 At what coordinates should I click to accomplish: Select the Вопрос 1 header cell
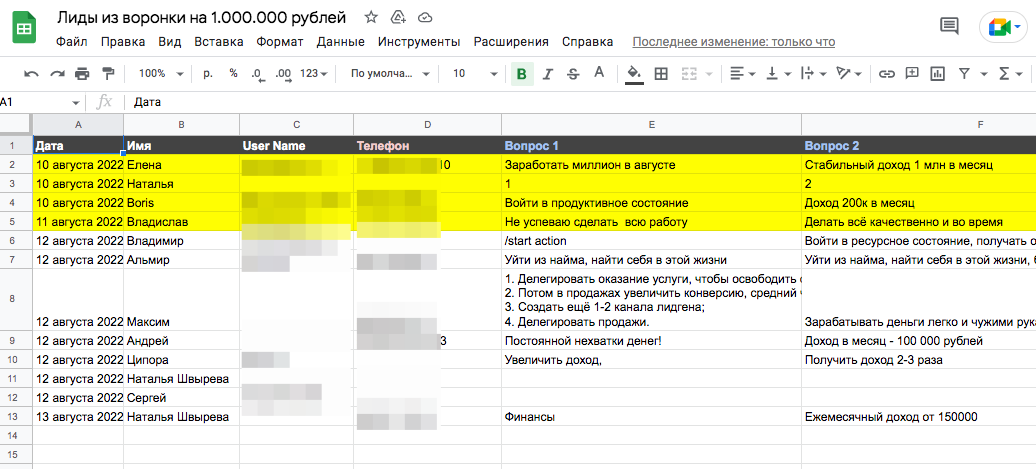click(651, 146)
